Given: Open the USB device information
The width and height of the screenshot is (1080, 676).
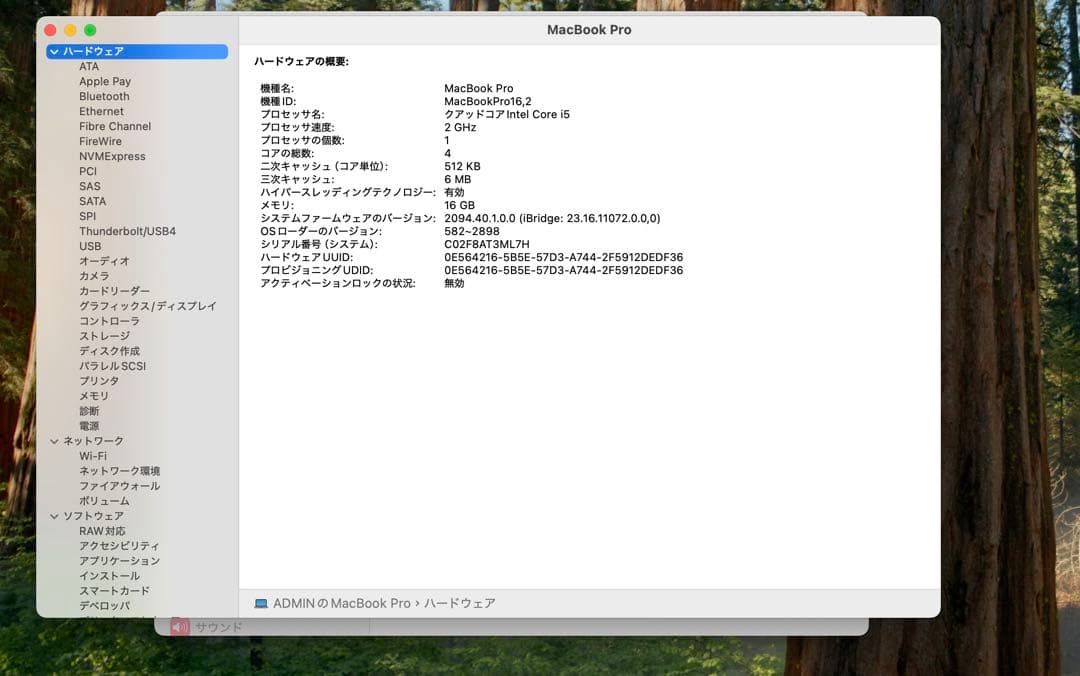Looking at the screenshot, I should coord(90,246).
